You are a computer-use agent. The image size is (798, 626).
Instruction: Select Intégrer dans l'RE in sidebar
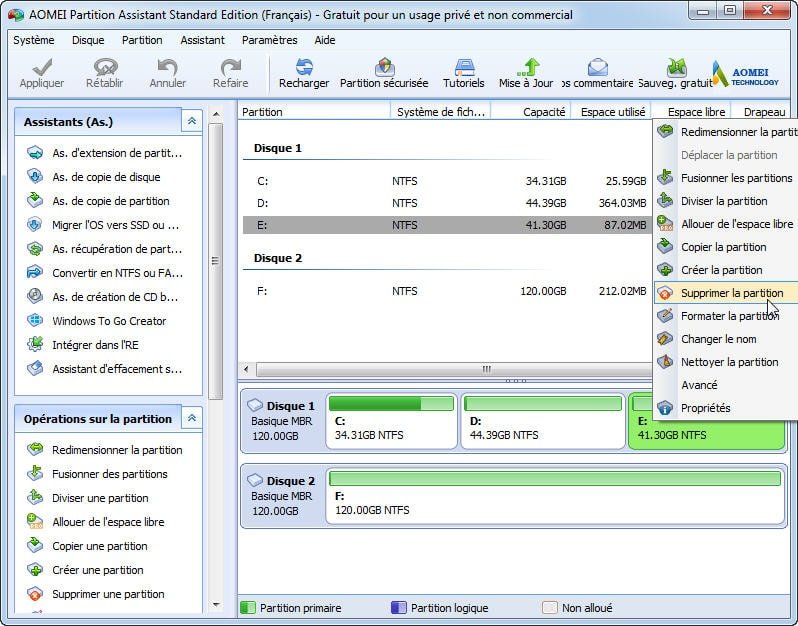pyautogui.click(x=83, y=345)
